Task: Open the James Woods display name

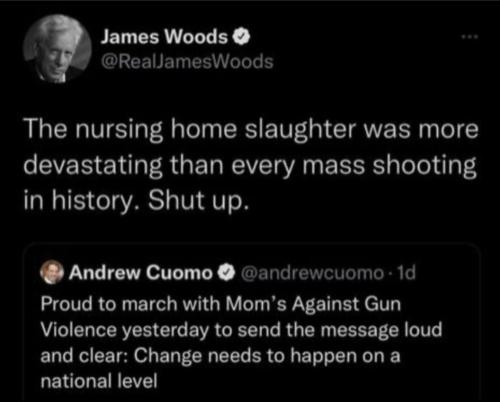Action: 164,37
